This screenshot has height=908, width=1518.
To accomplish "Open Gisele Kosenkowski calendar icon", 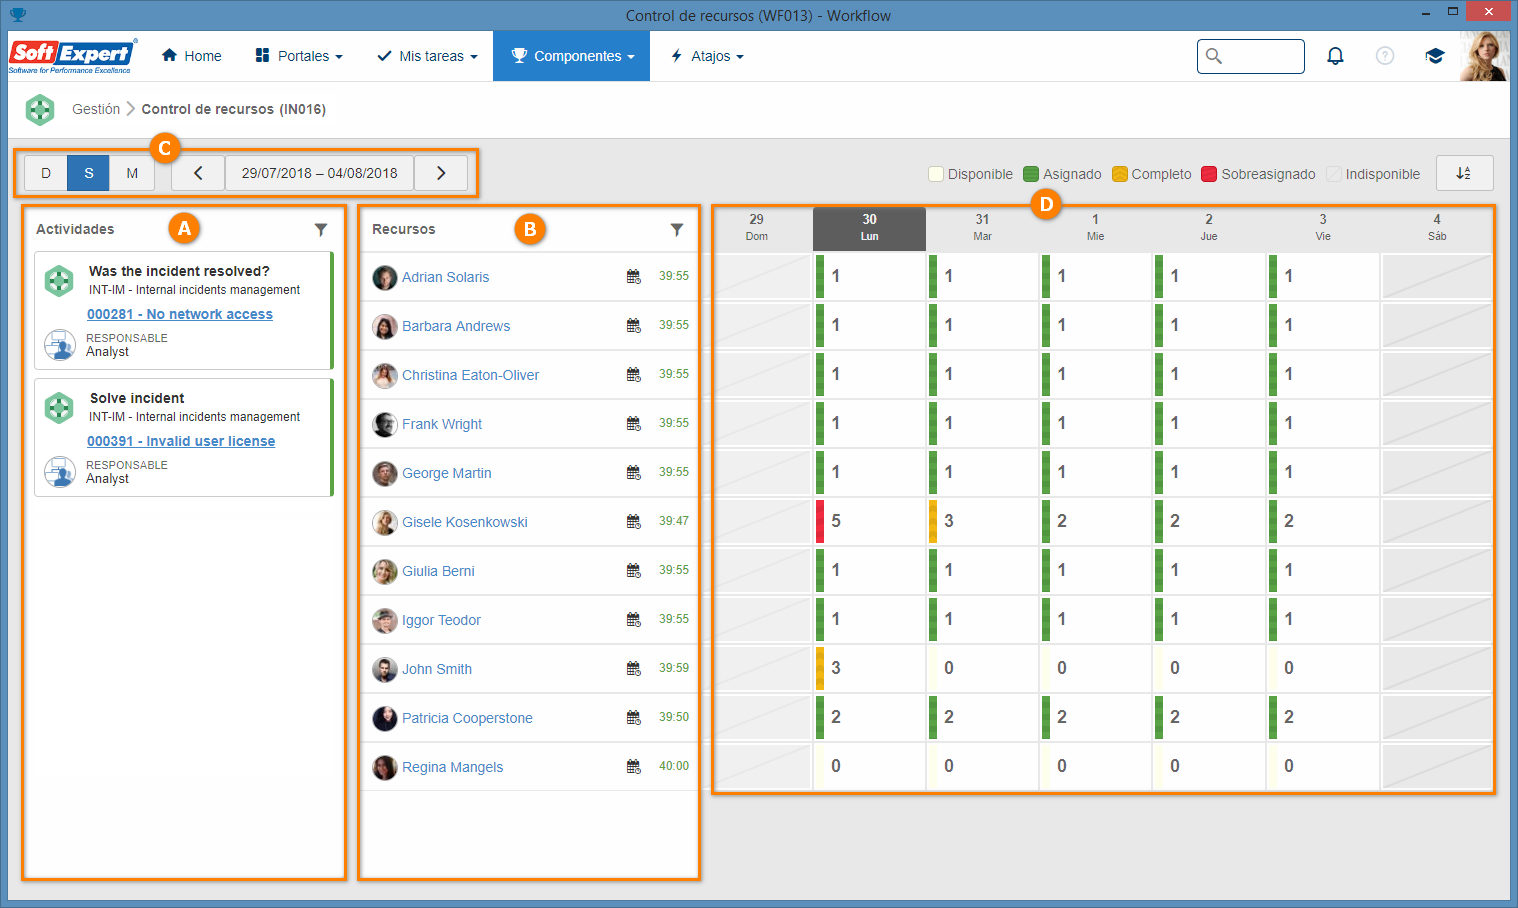I will 634,522.
